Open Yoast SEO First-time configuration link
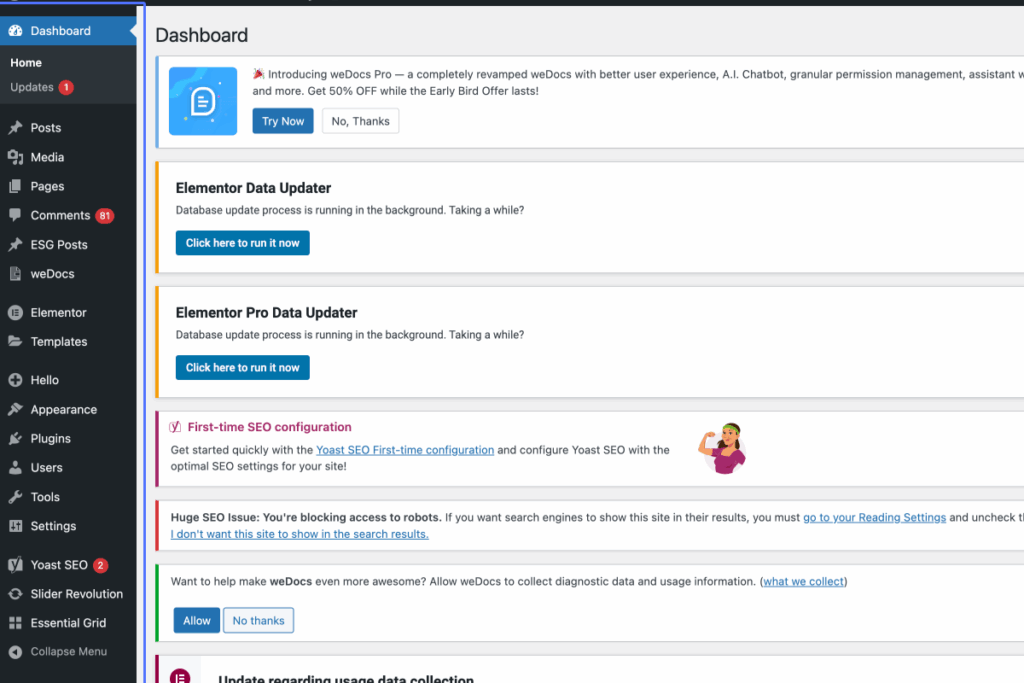The height and width of the screenshot is (683, 1024). (405, 450)
